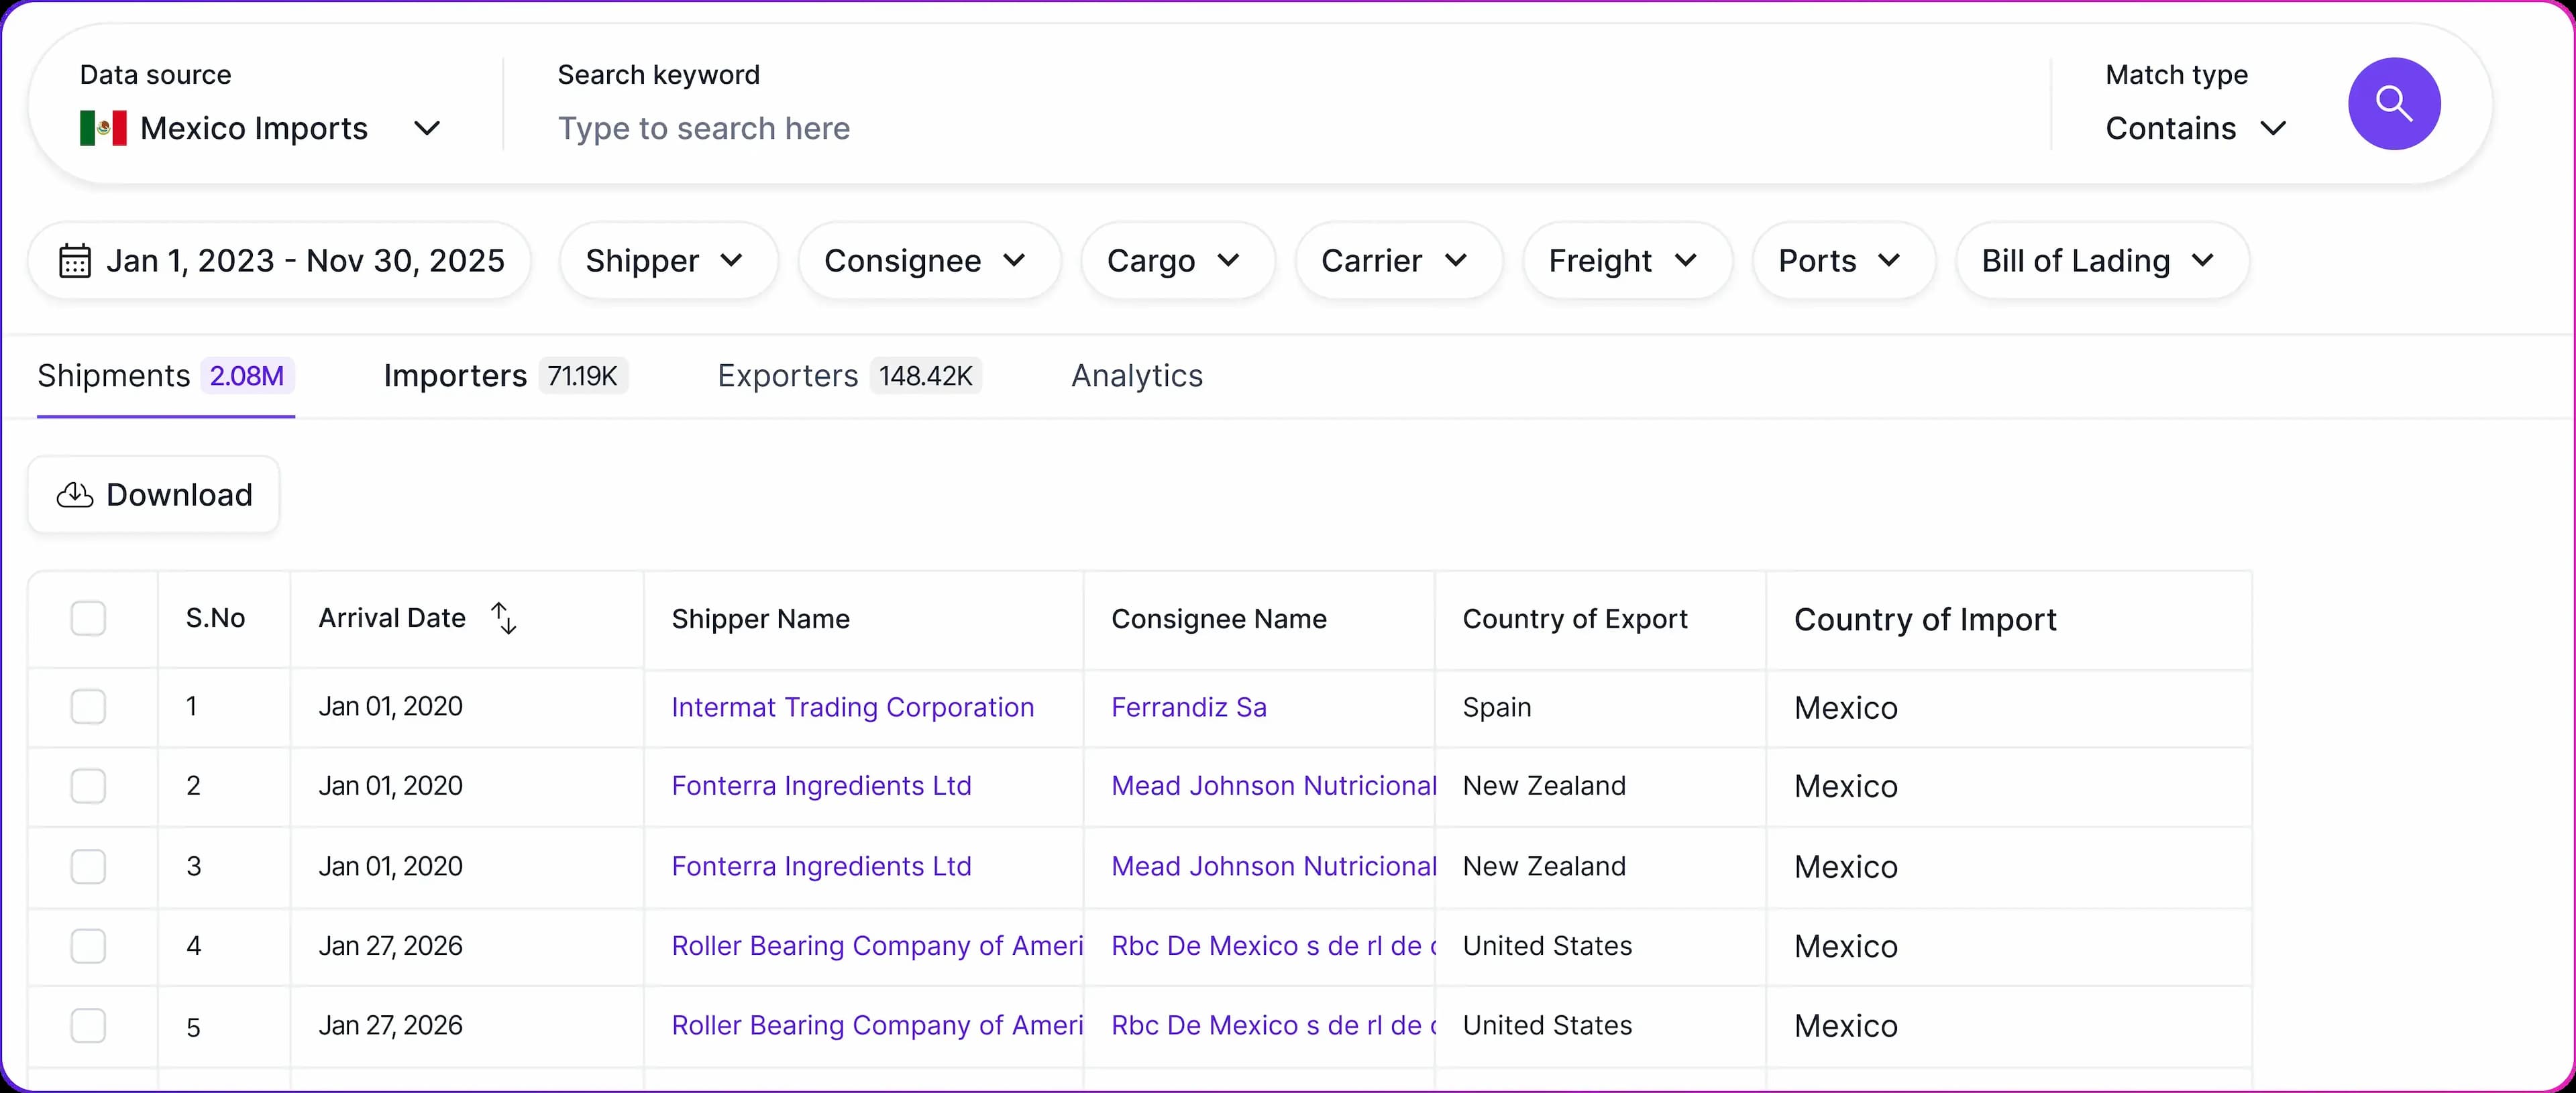
Task: Tick the select-all checkbox in table header
Action: tap(88, 618)
